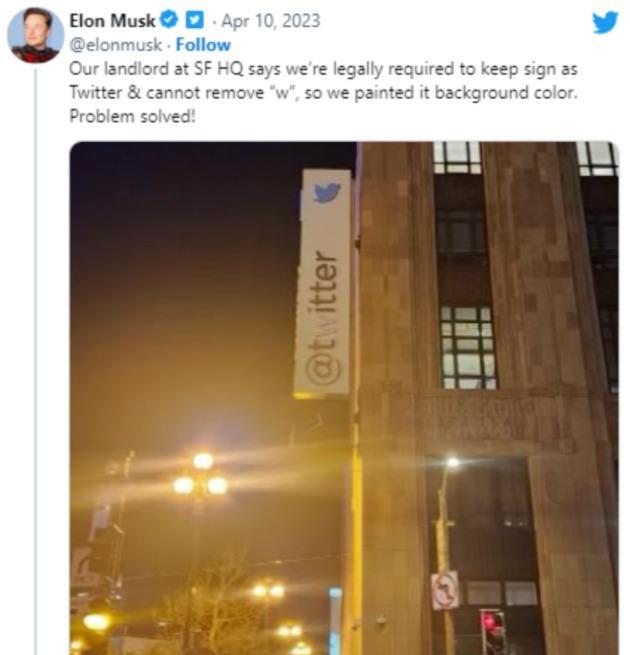Image resolution: width=630 pixels, height=655 pixels.
Task: Click the Elon Musk display name
Action: coord(112,20)
